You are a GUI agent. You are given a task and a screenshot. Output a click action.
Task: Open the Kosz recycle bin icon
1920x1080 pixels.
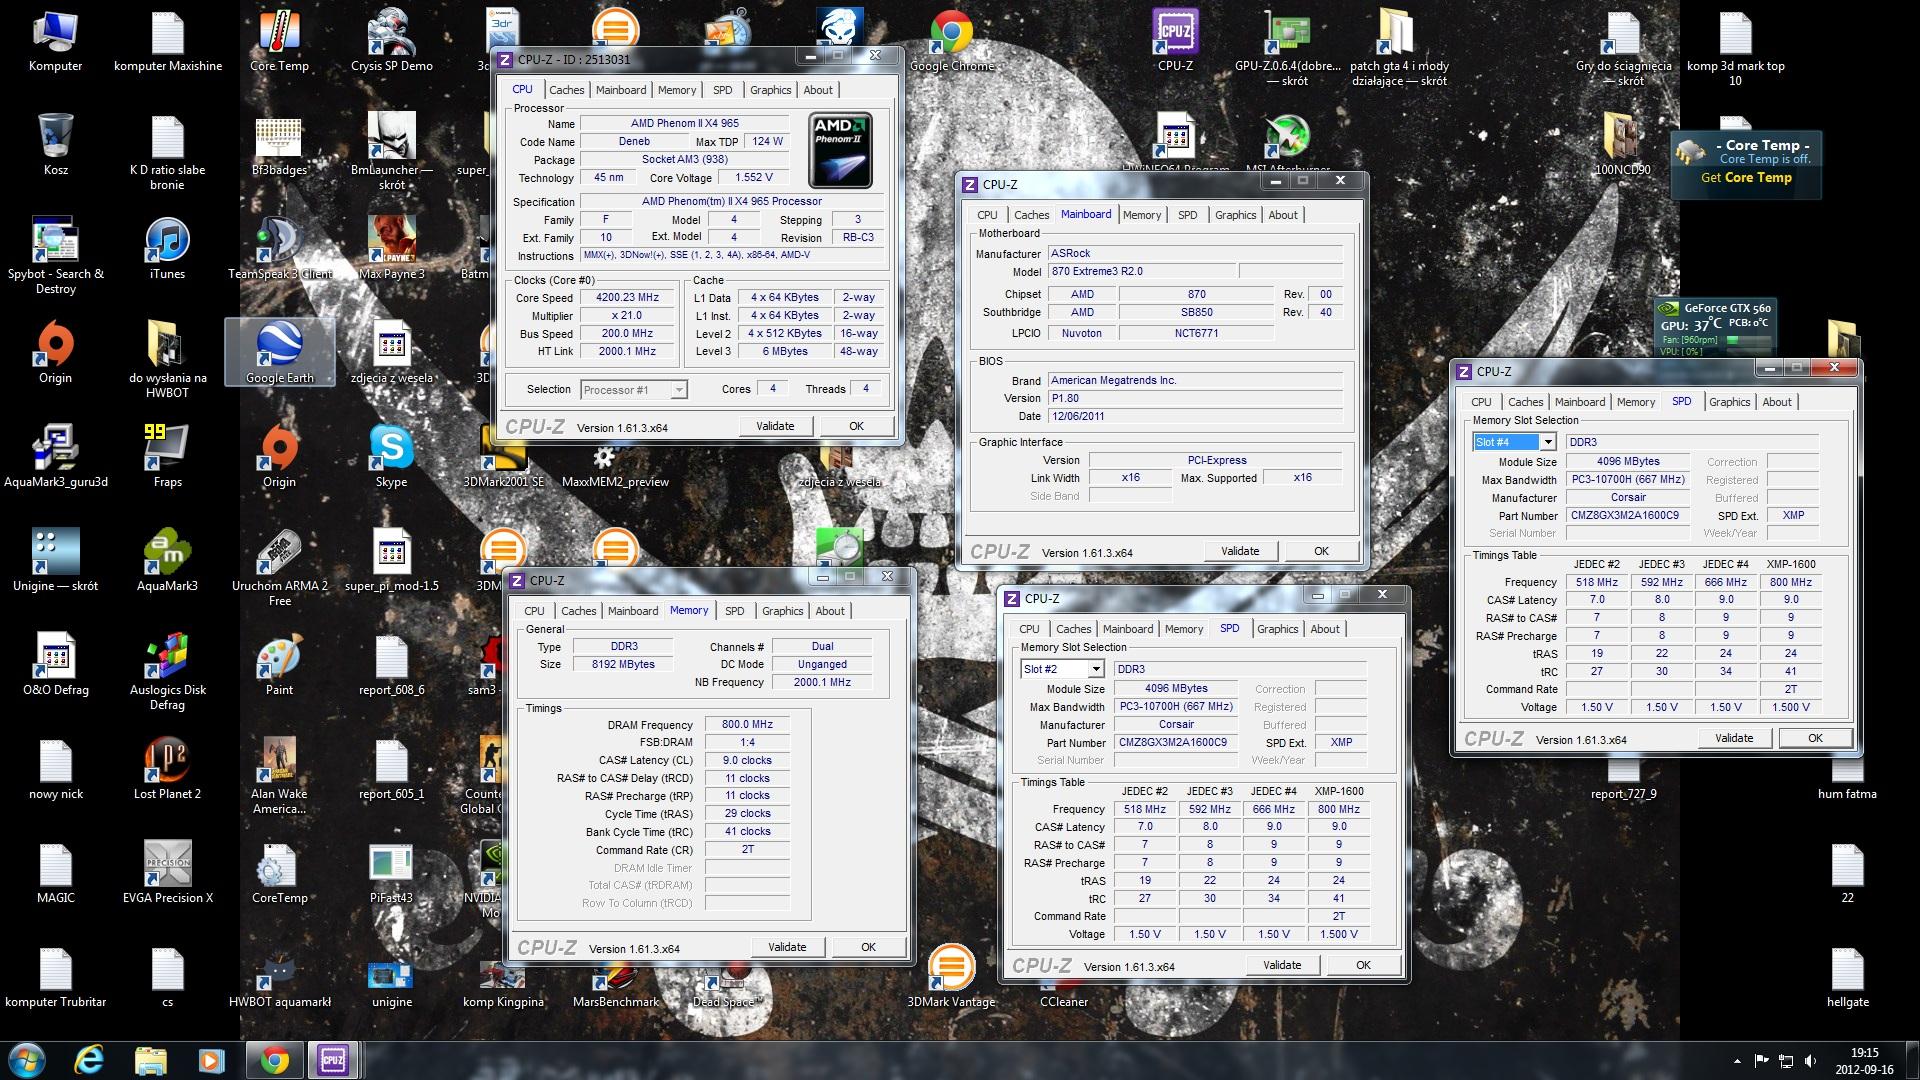pos(55,145)
